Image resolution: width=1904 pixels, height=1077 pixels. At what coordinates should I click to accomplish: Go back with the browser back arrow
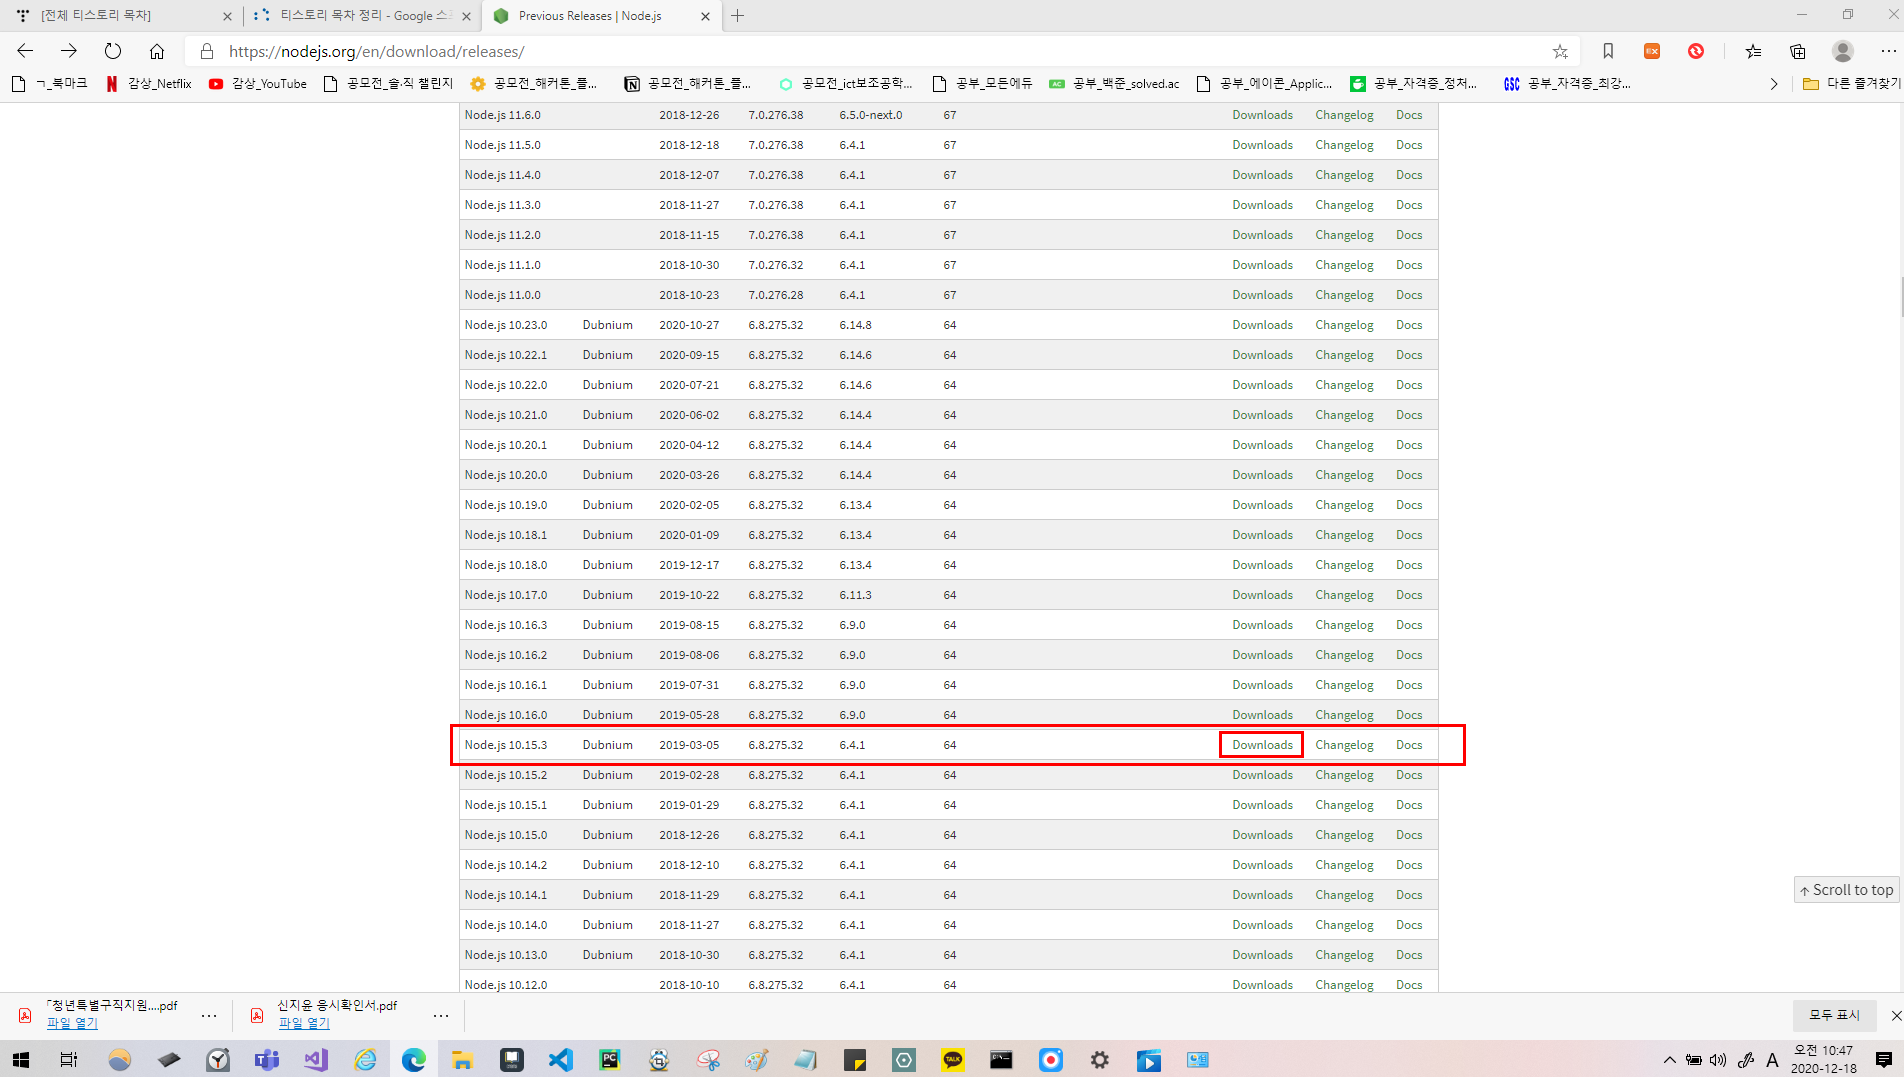point(25,51)
